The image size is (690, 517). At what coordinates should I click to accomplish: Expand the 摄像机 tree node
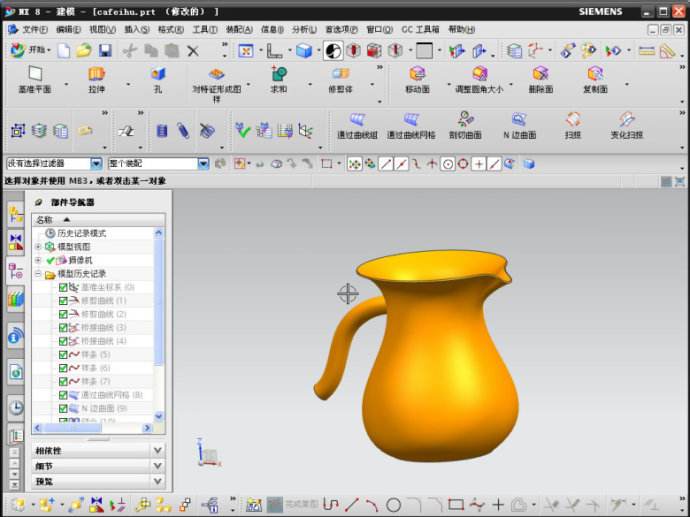[38, 260]
